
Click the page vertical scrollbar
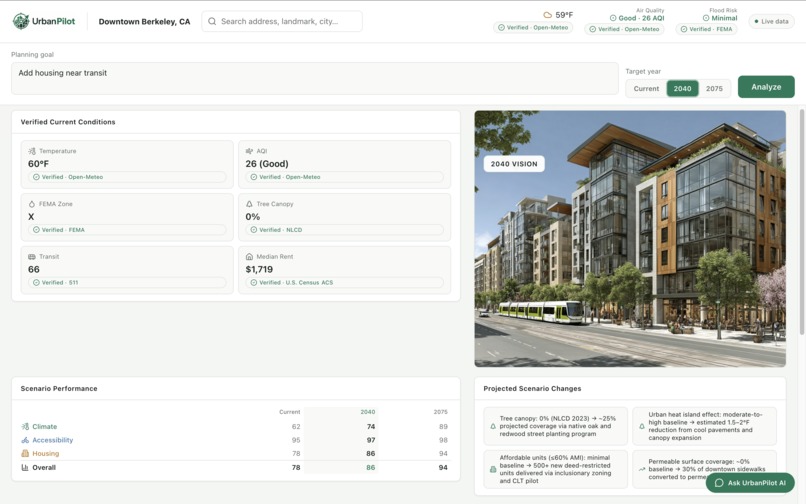click(x=801, y=221)
